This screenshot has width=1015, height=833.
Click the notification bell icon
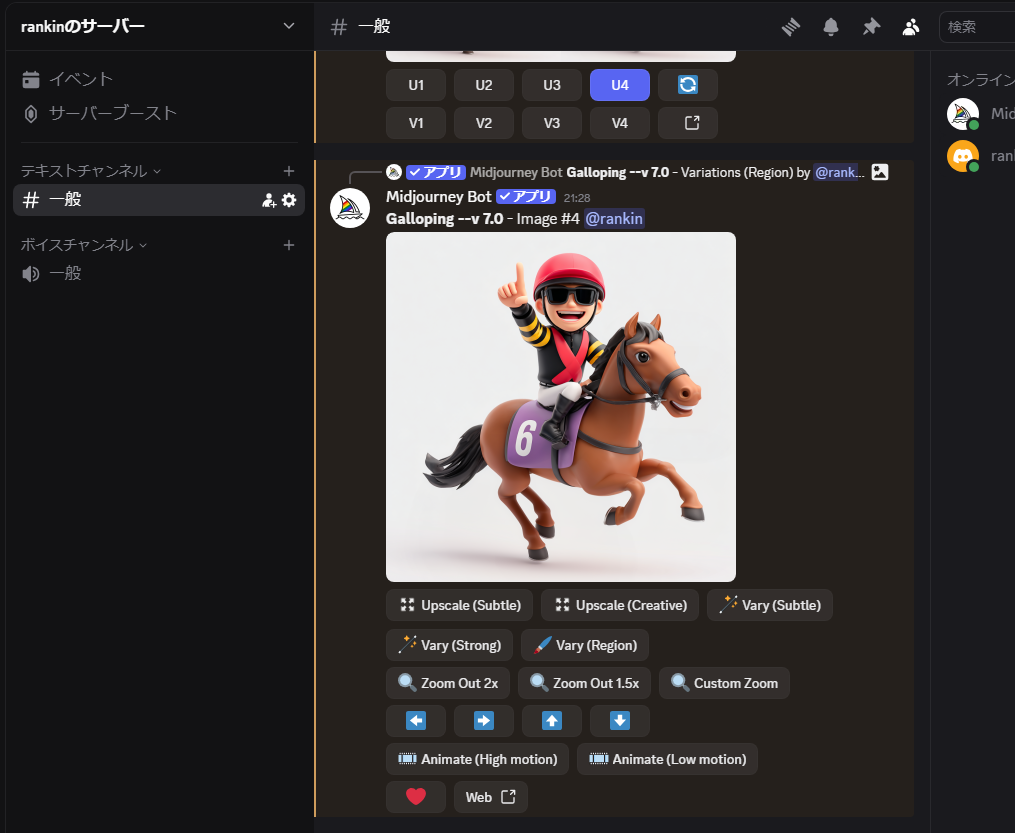click(831, 27)
